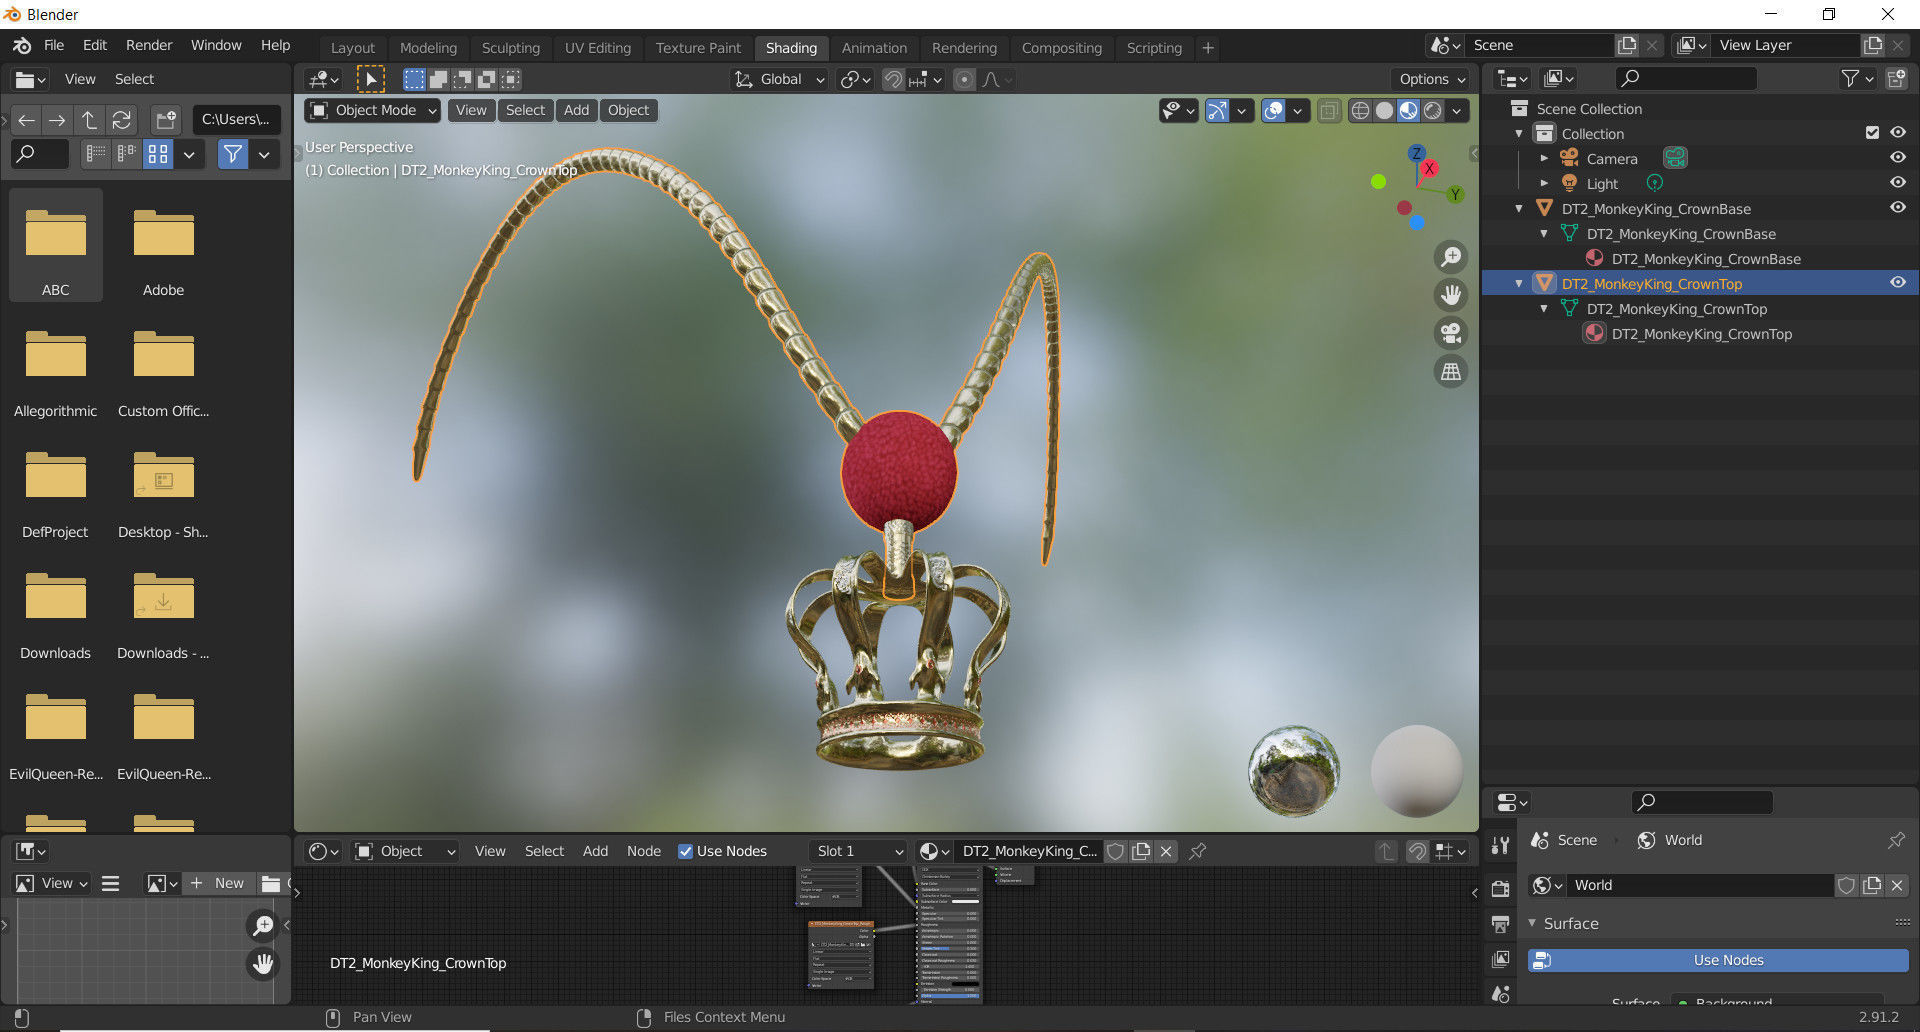Switch viewport to wireframe shading

(1360, 111)
